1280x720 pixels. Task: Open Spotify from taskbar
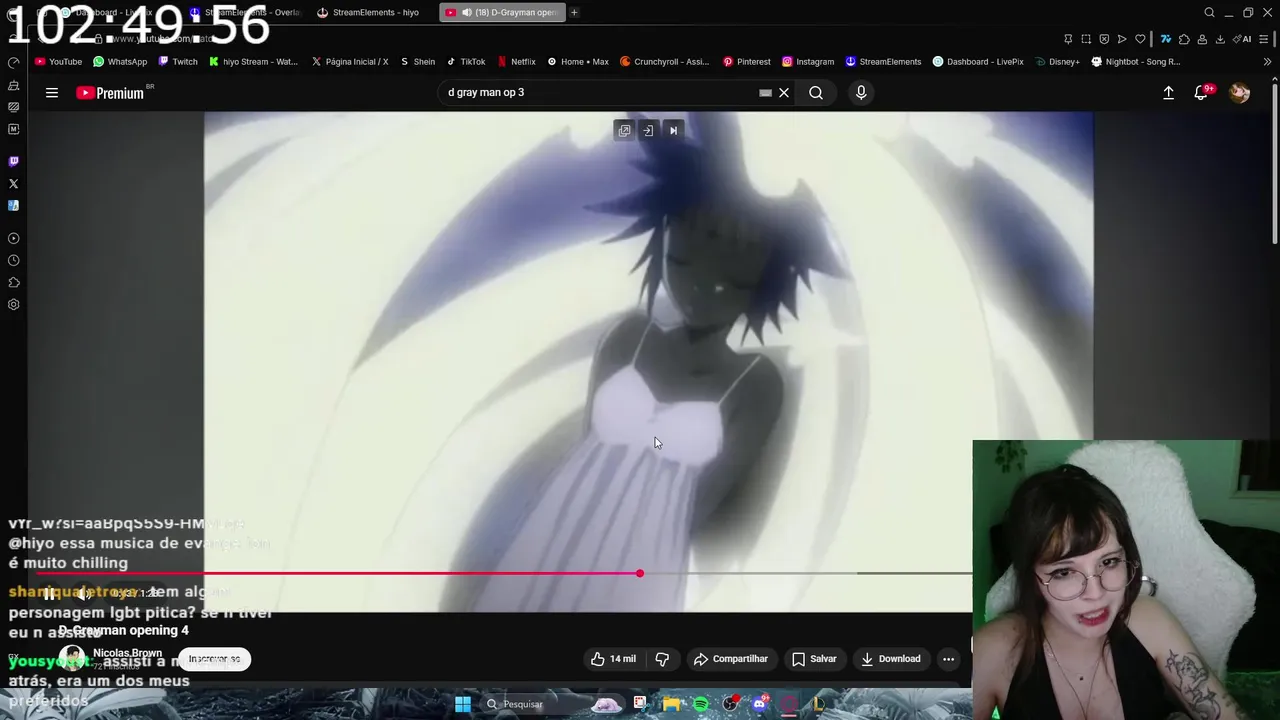(701, 704)
